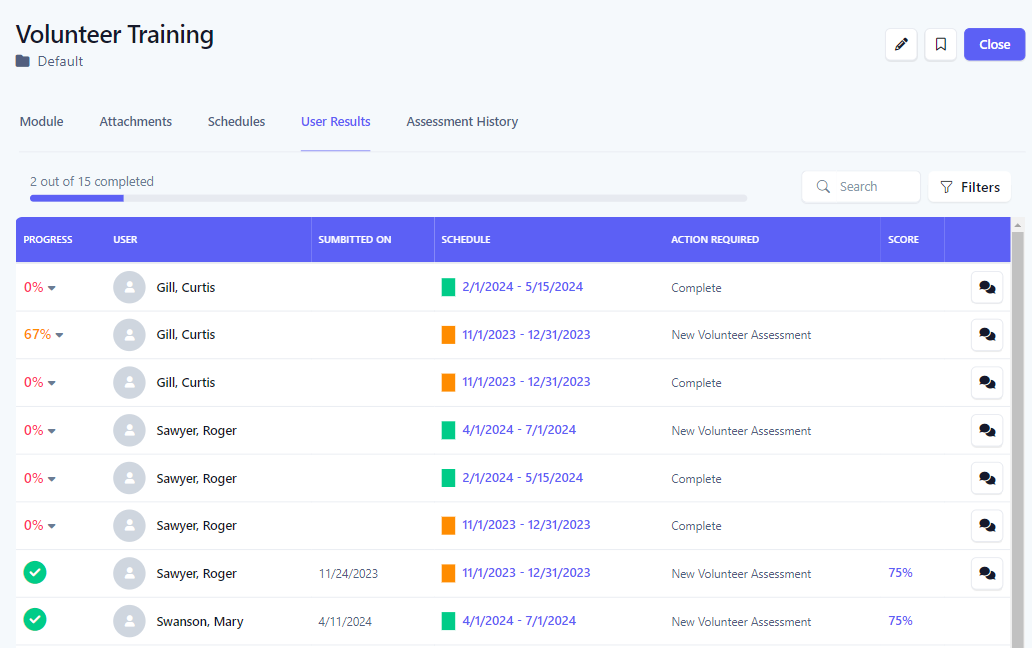Open the Assessment History tab
This screenshot has width=1032, height=648.
tap(462, 122)
